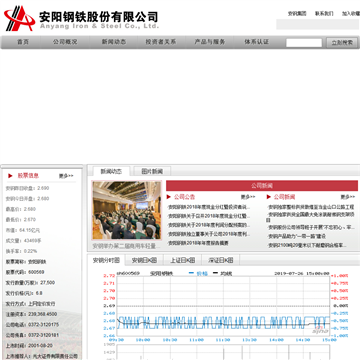Click 更多>> beside 公司新闻 column

point(348,197)
